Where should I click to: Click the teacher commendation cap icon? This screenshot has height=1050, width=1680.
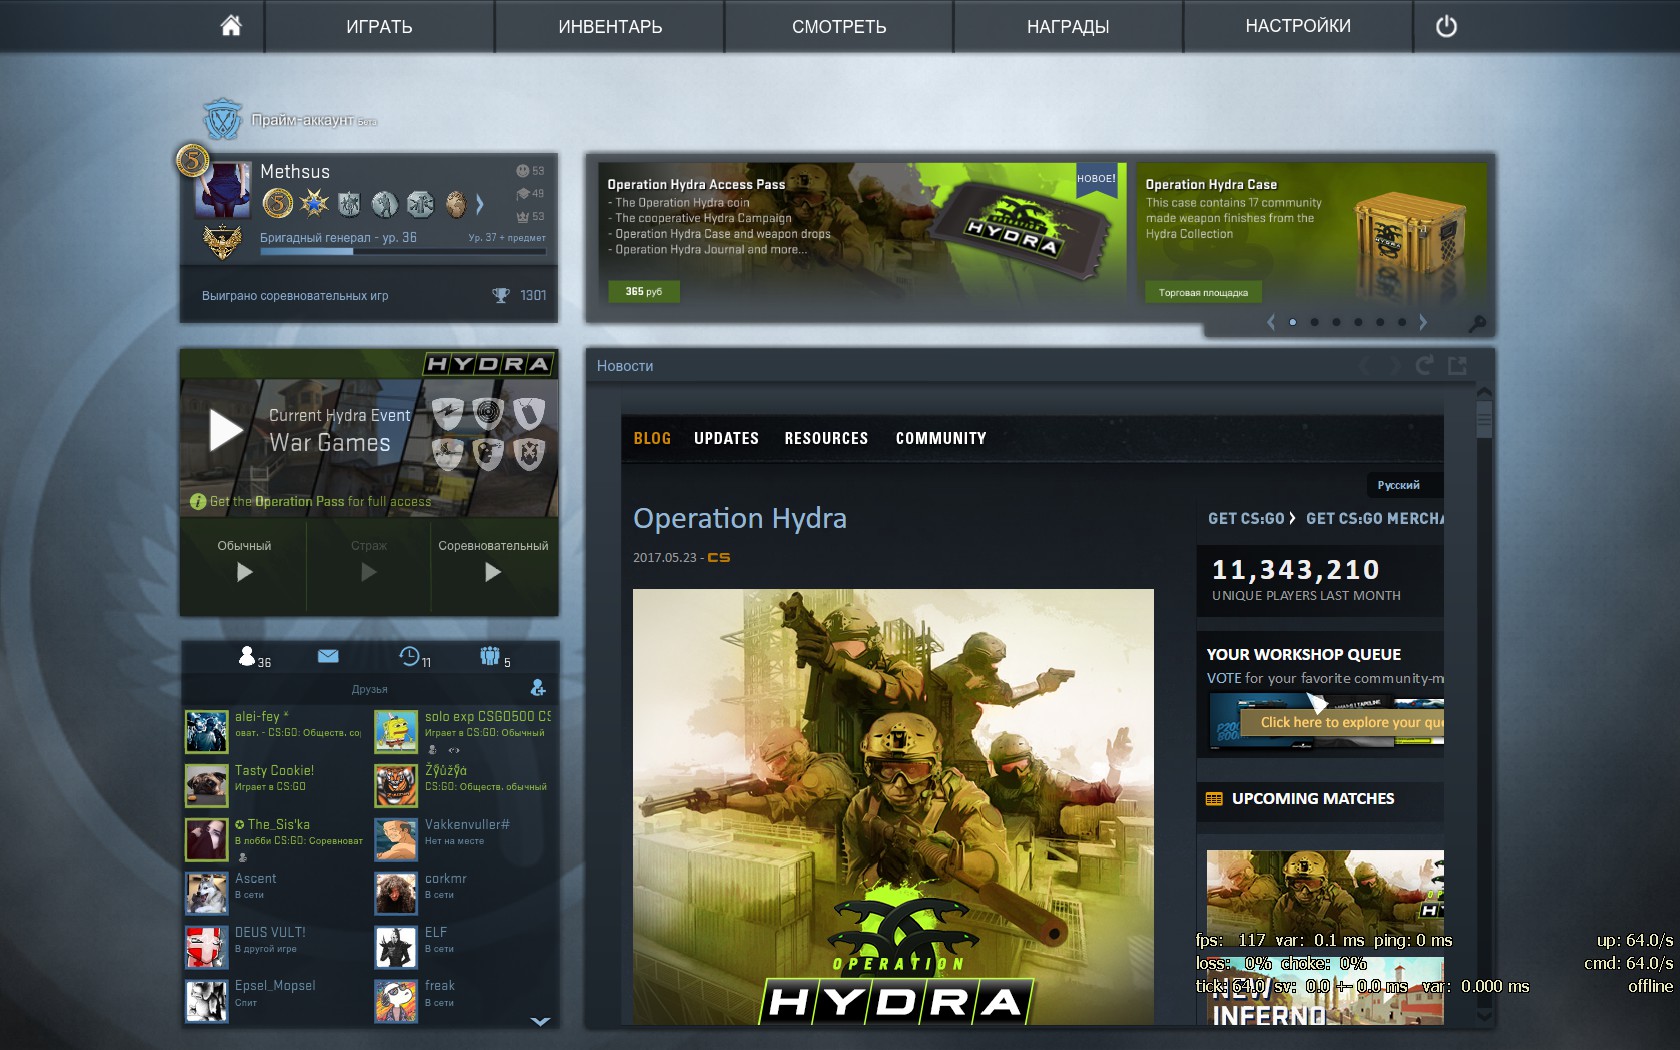tap(522, 194)
